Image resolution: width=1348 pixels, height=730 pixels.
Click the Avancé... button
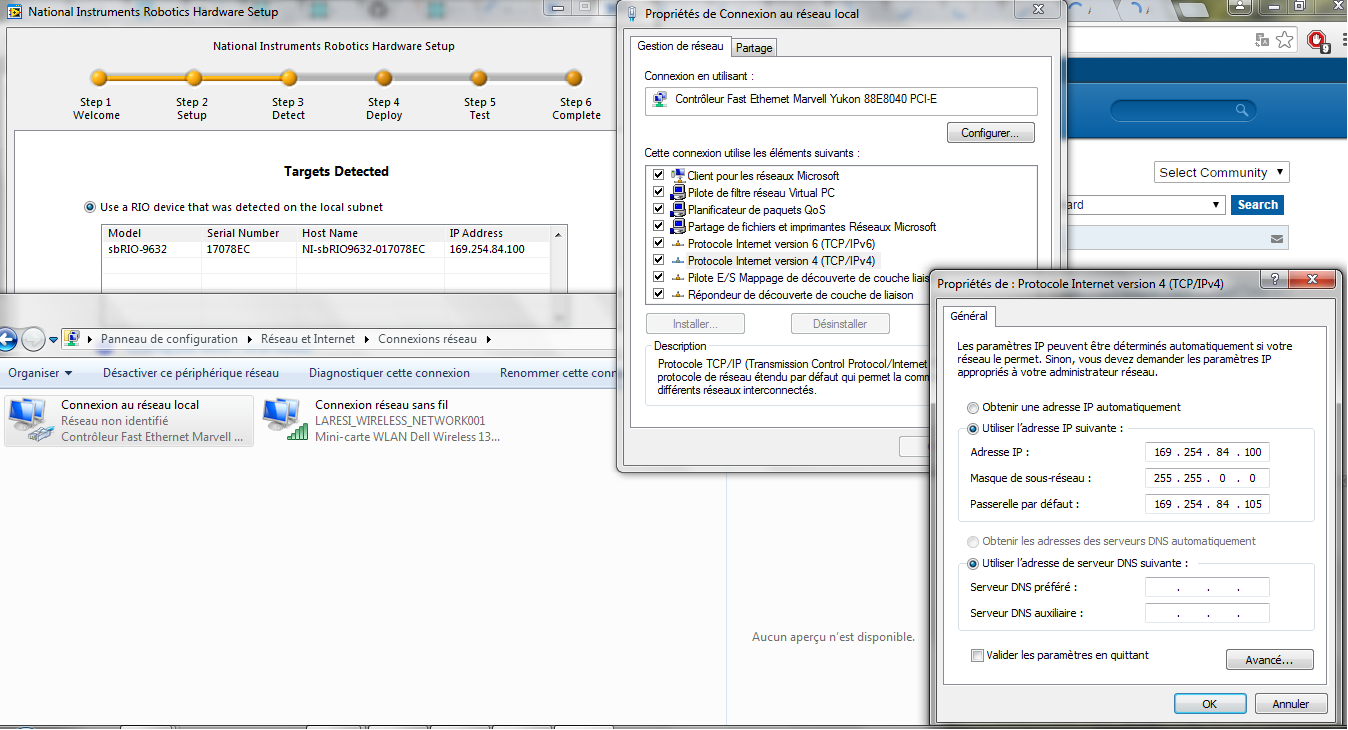1269,660
